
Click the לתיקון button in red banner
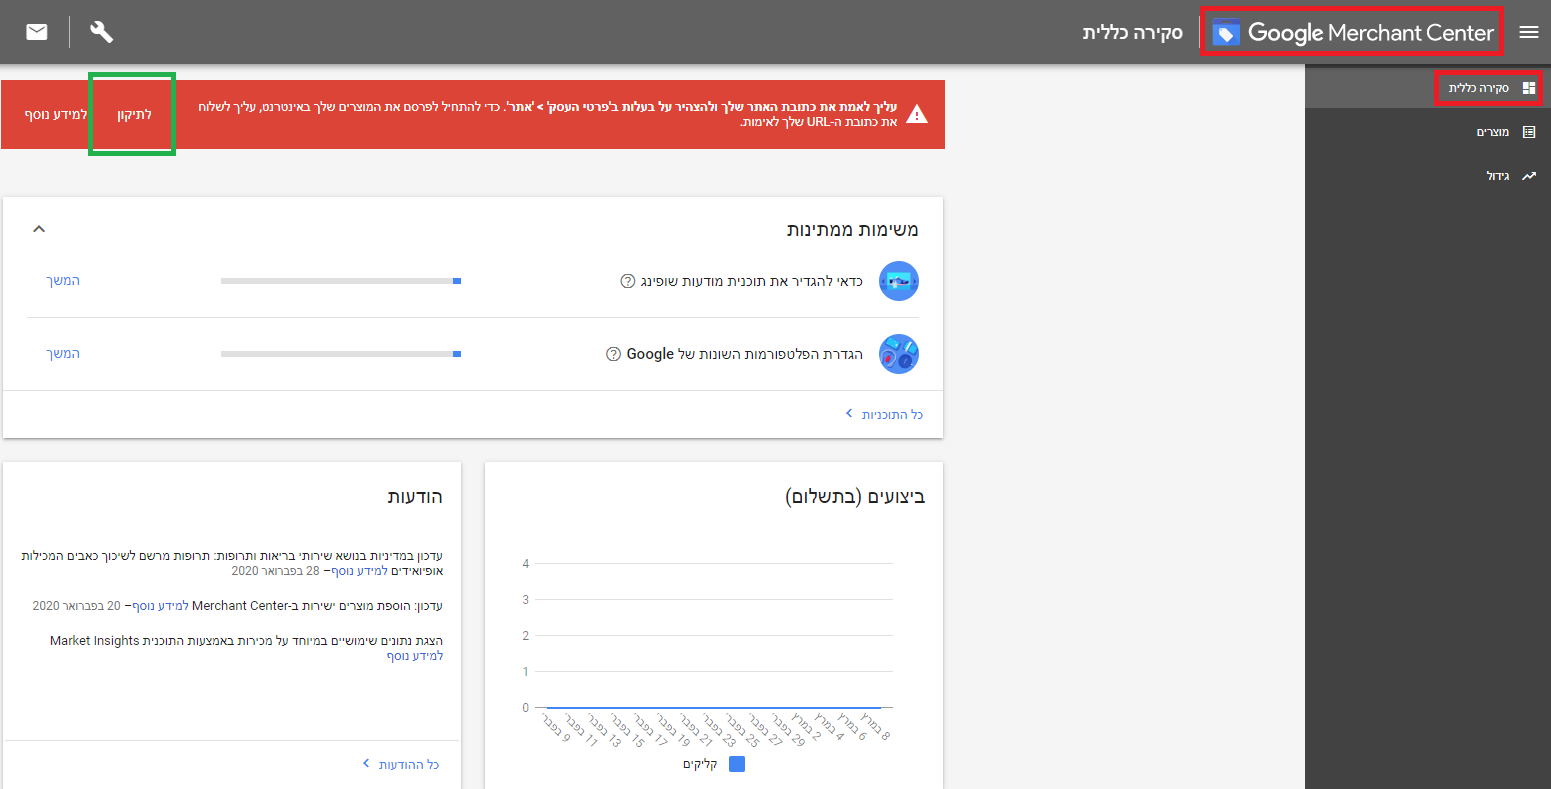(133, 114)
